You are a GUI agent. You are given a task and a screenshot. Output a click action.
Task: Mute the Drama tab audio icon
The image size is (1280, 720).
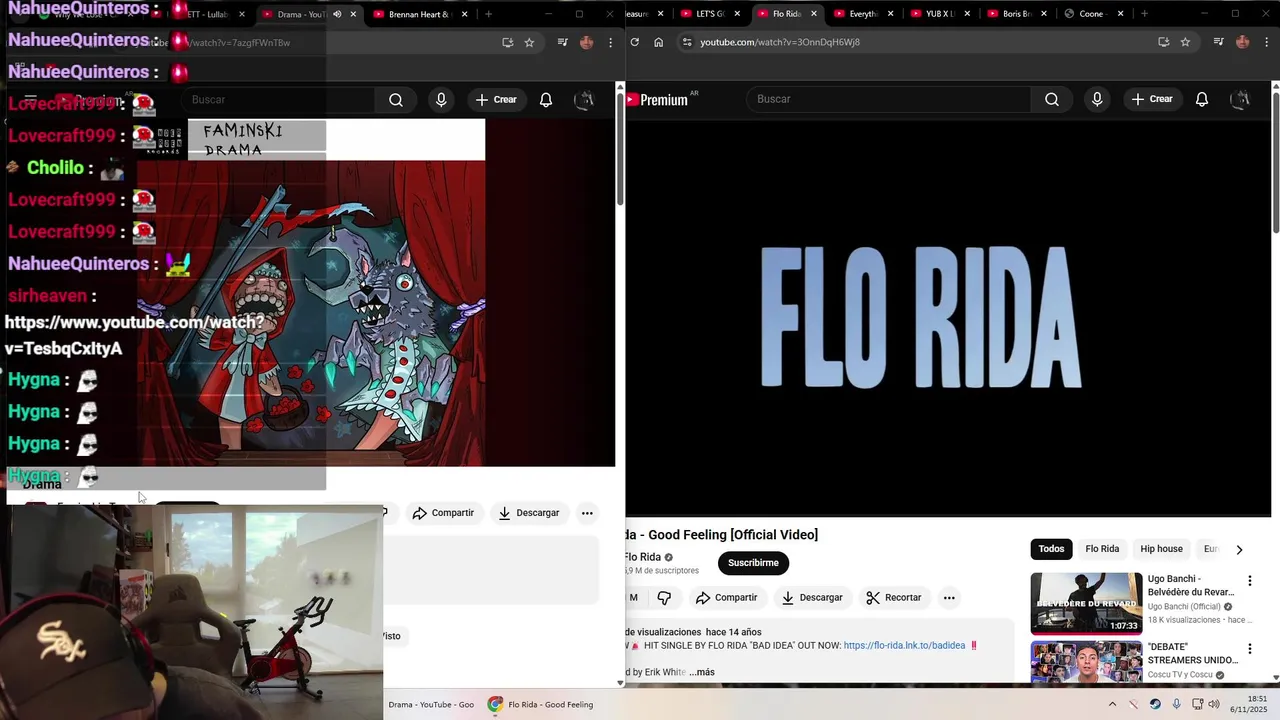point(337,14)
